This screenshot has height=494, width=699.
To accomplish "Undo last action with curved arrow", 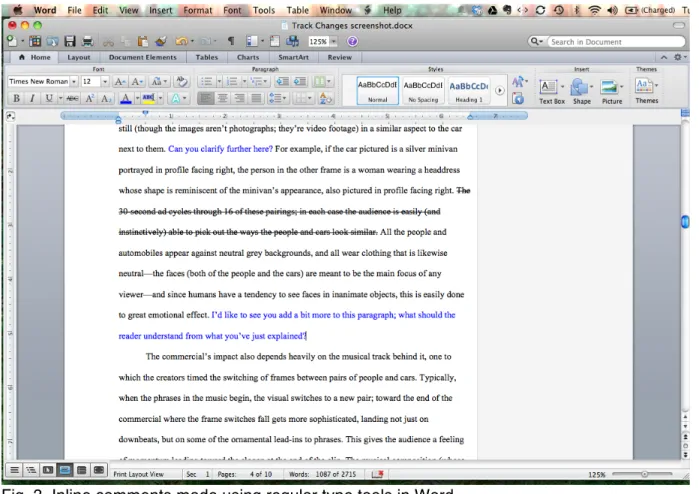I will [x=181, y=41].
